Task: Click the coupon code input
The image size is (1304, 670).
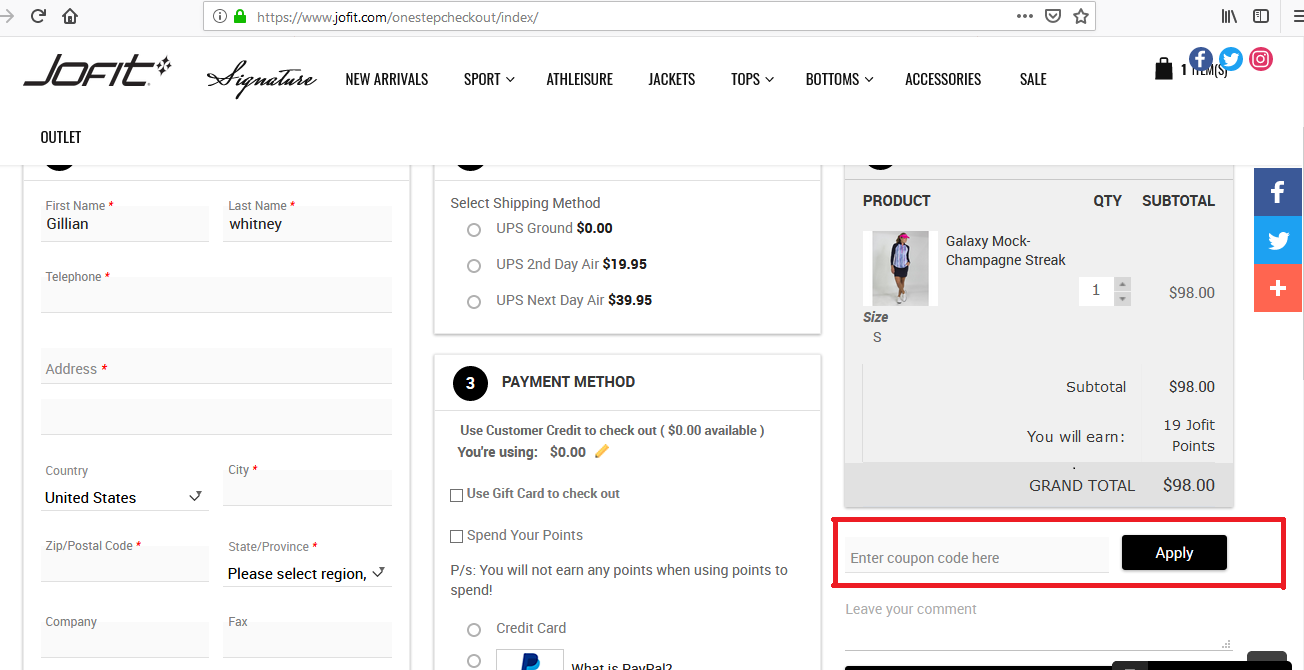Action: (x=977, y=556)
